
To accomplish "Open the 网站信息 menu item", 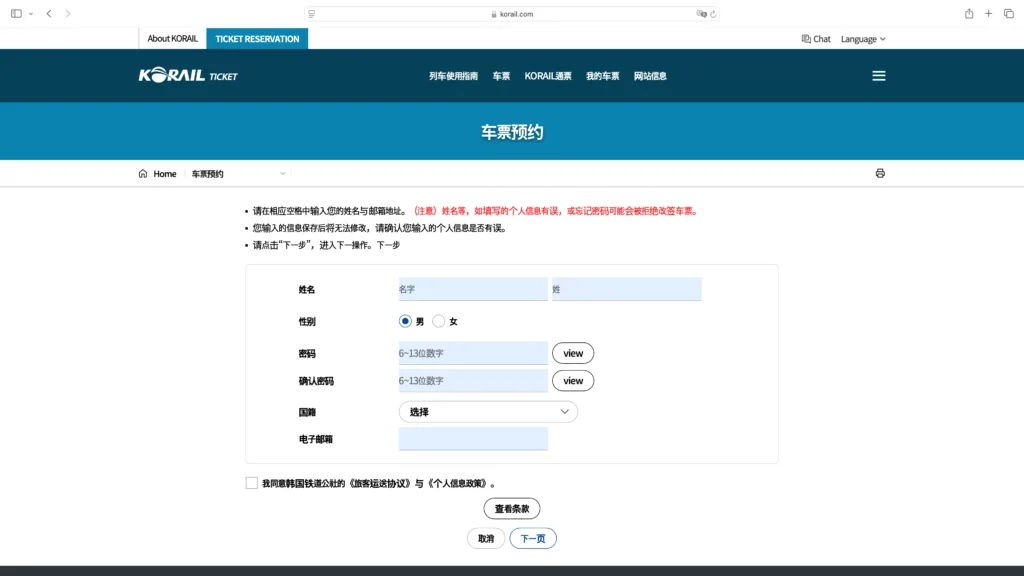I will pos(650,76).
